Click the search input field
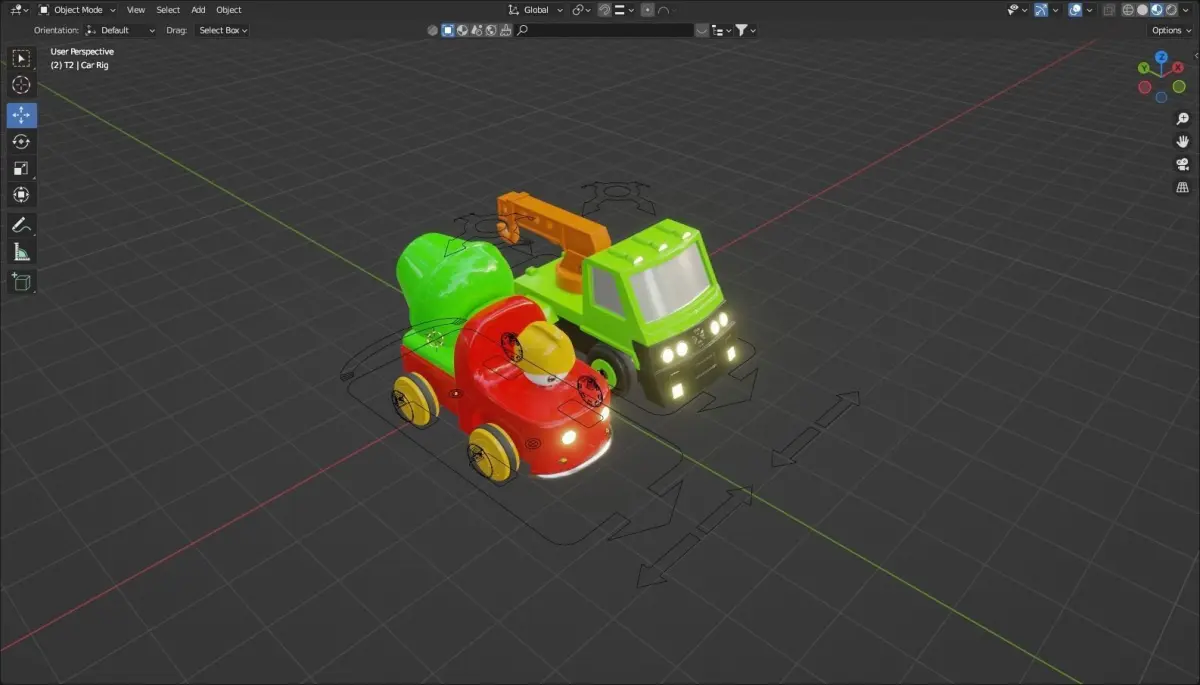Image resolution: width=1200 pixels, height=685 pixels. [604, 30]
